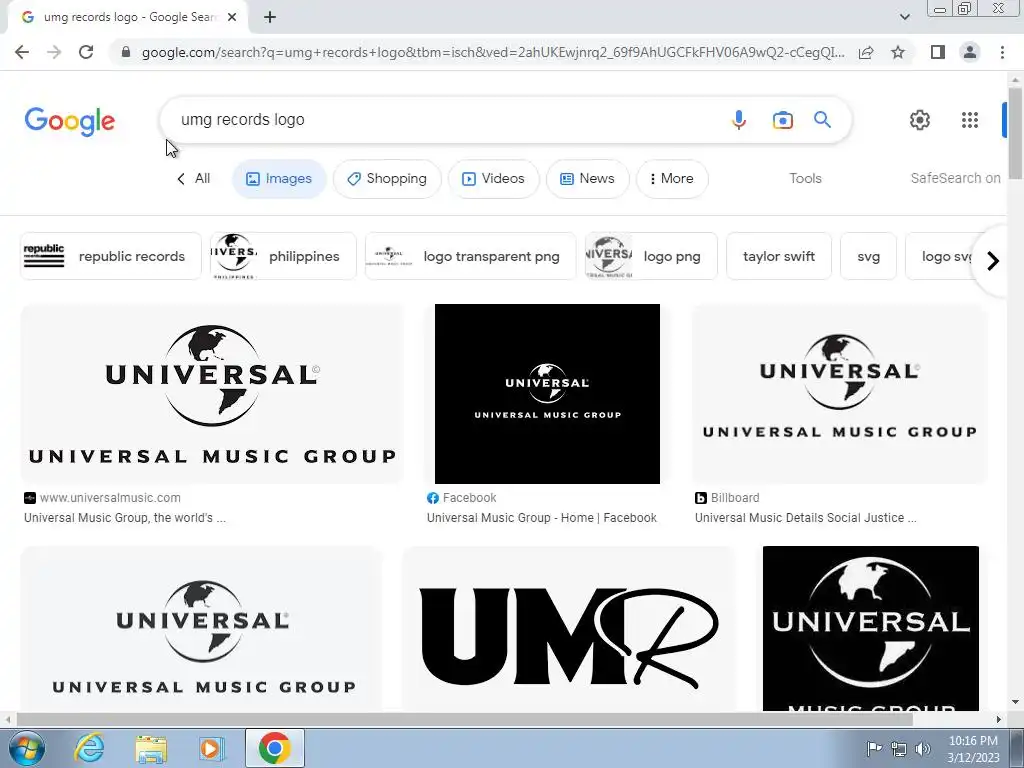Start voice search with microphone icon
1024x768 pixels.
point(739,120)
